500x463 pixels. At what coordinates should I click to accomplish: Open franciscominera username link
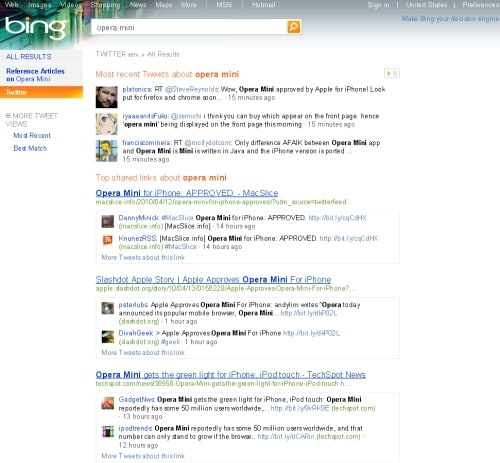[147, 143]
